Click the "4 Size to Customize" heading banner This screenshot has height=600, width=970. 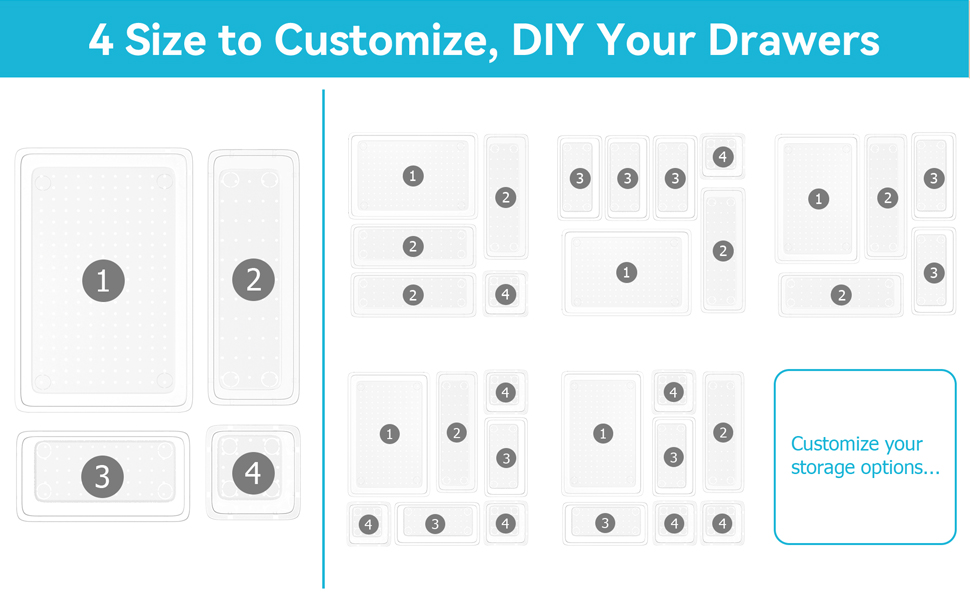(485, 39)
